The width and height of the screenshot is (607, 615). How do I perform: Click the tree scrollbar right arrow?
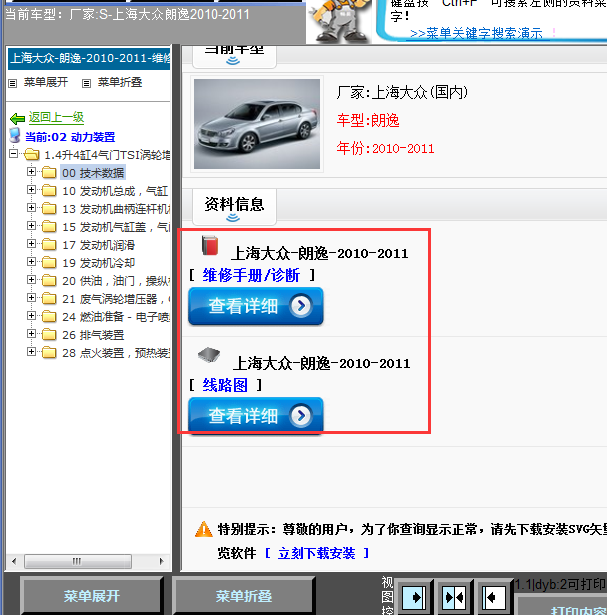tap(162, 561)
